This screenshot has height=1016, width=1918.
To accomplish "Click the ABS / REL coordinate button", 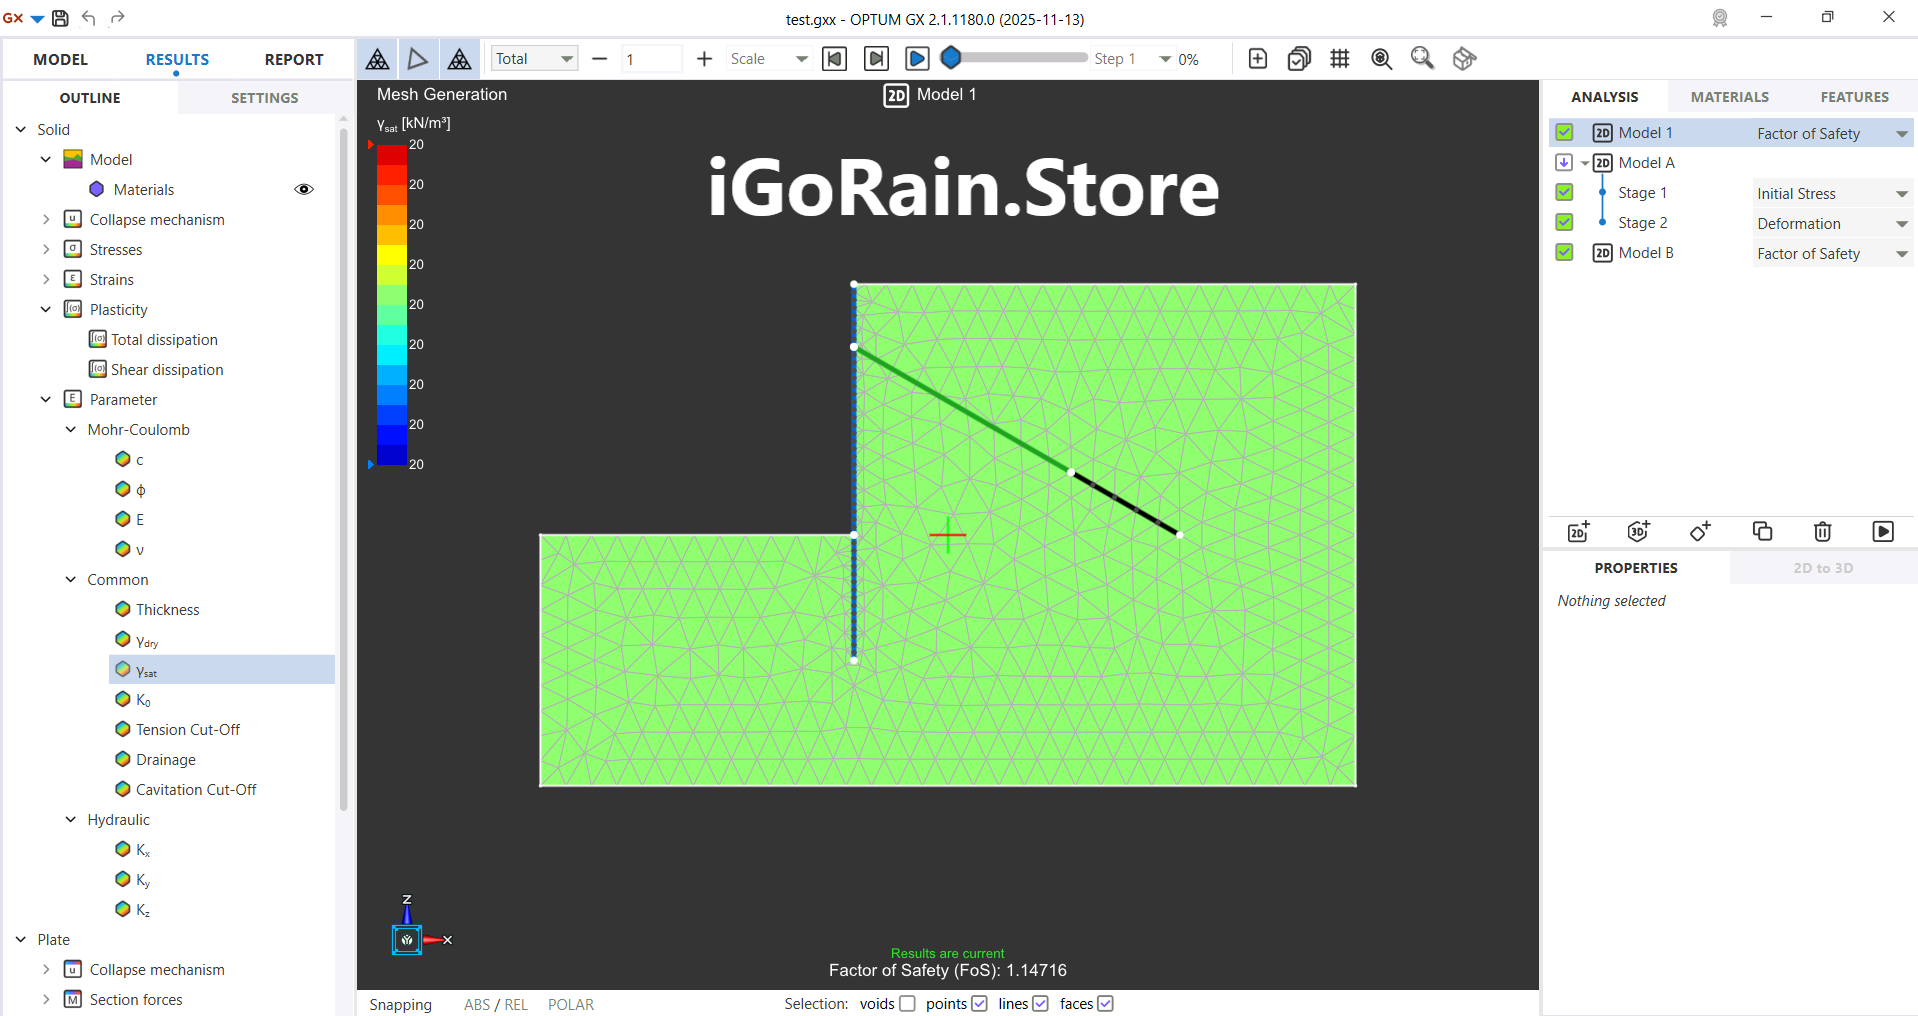I will (x=495, y=1004).
